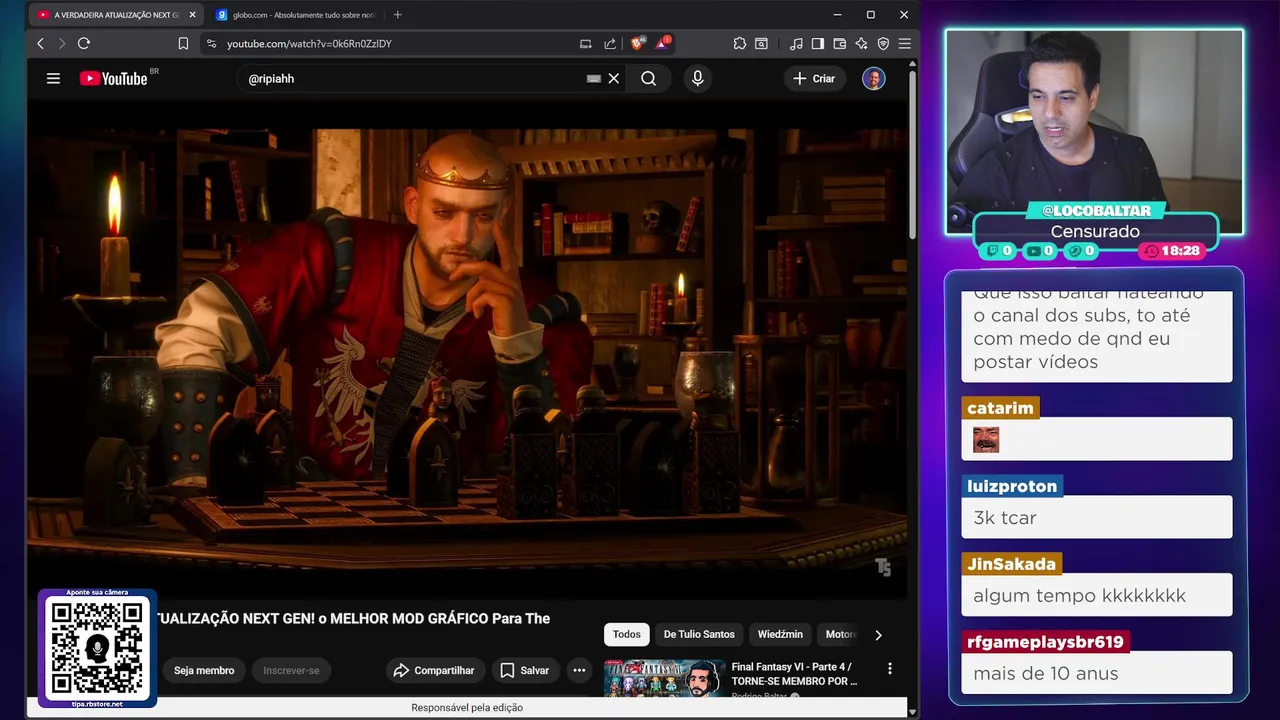Viewport: 1280px width, 720px height.
Task: Click rfgameplaysbr619 username in chat
Action: click(x=1045, y=642)
